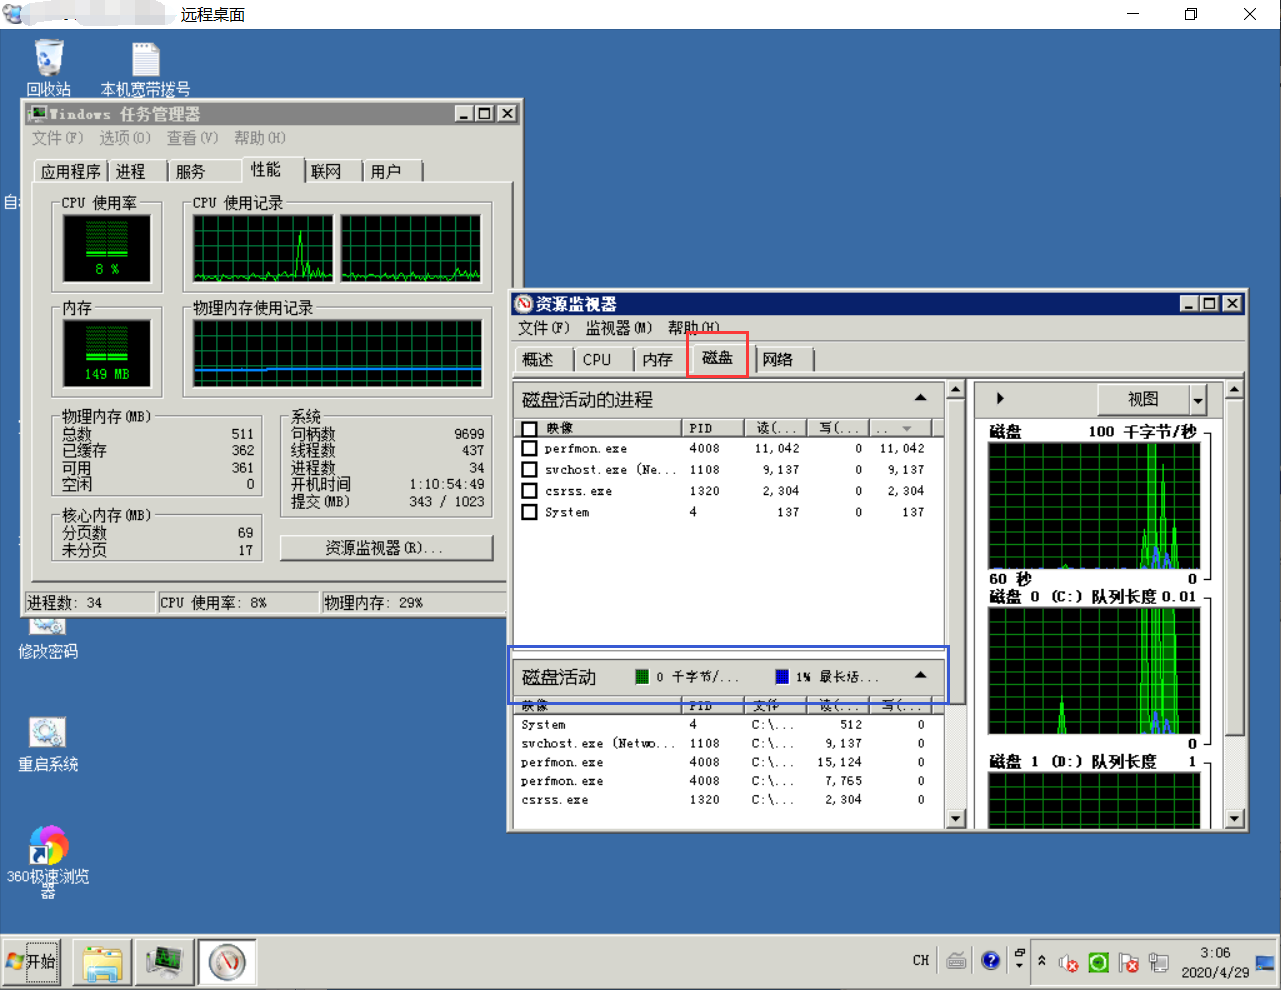
Task: Click the keyboard icon on the language bar
Action: click(957, 961)
